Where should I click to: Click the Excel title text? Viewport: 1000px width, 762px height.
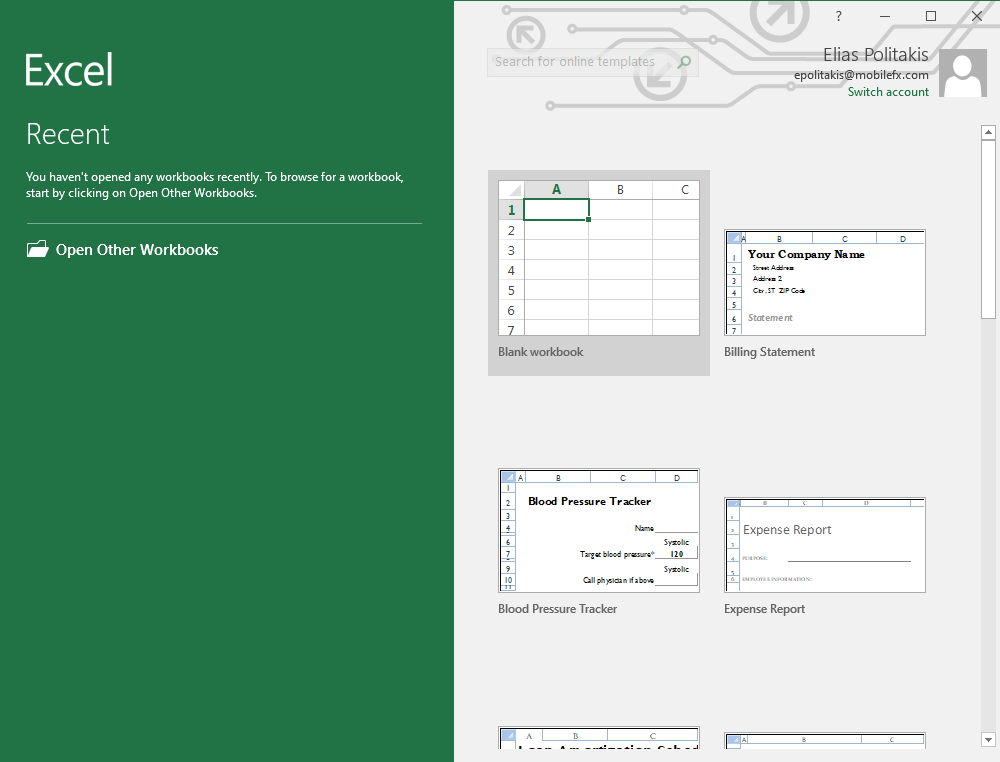click(70, 70)
